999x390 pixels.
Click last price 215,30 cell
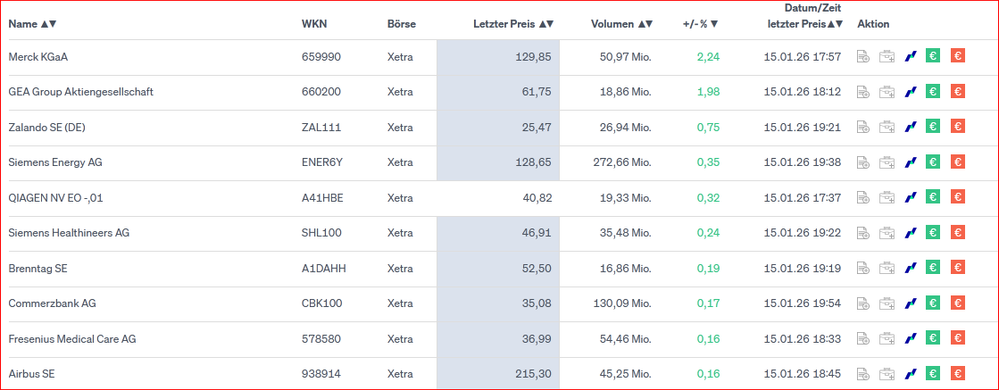(x=498, y=374)
